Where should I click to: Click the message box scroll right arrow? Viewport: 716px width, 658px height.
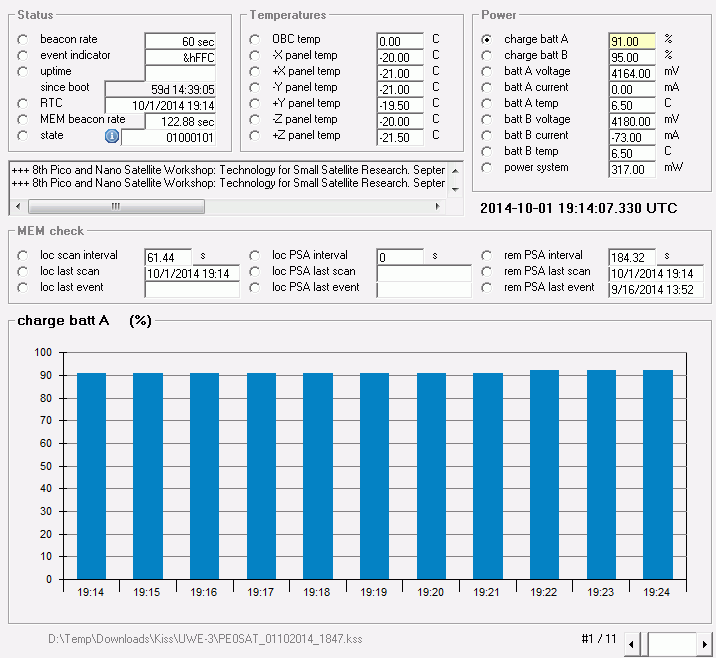click(437, 206)
